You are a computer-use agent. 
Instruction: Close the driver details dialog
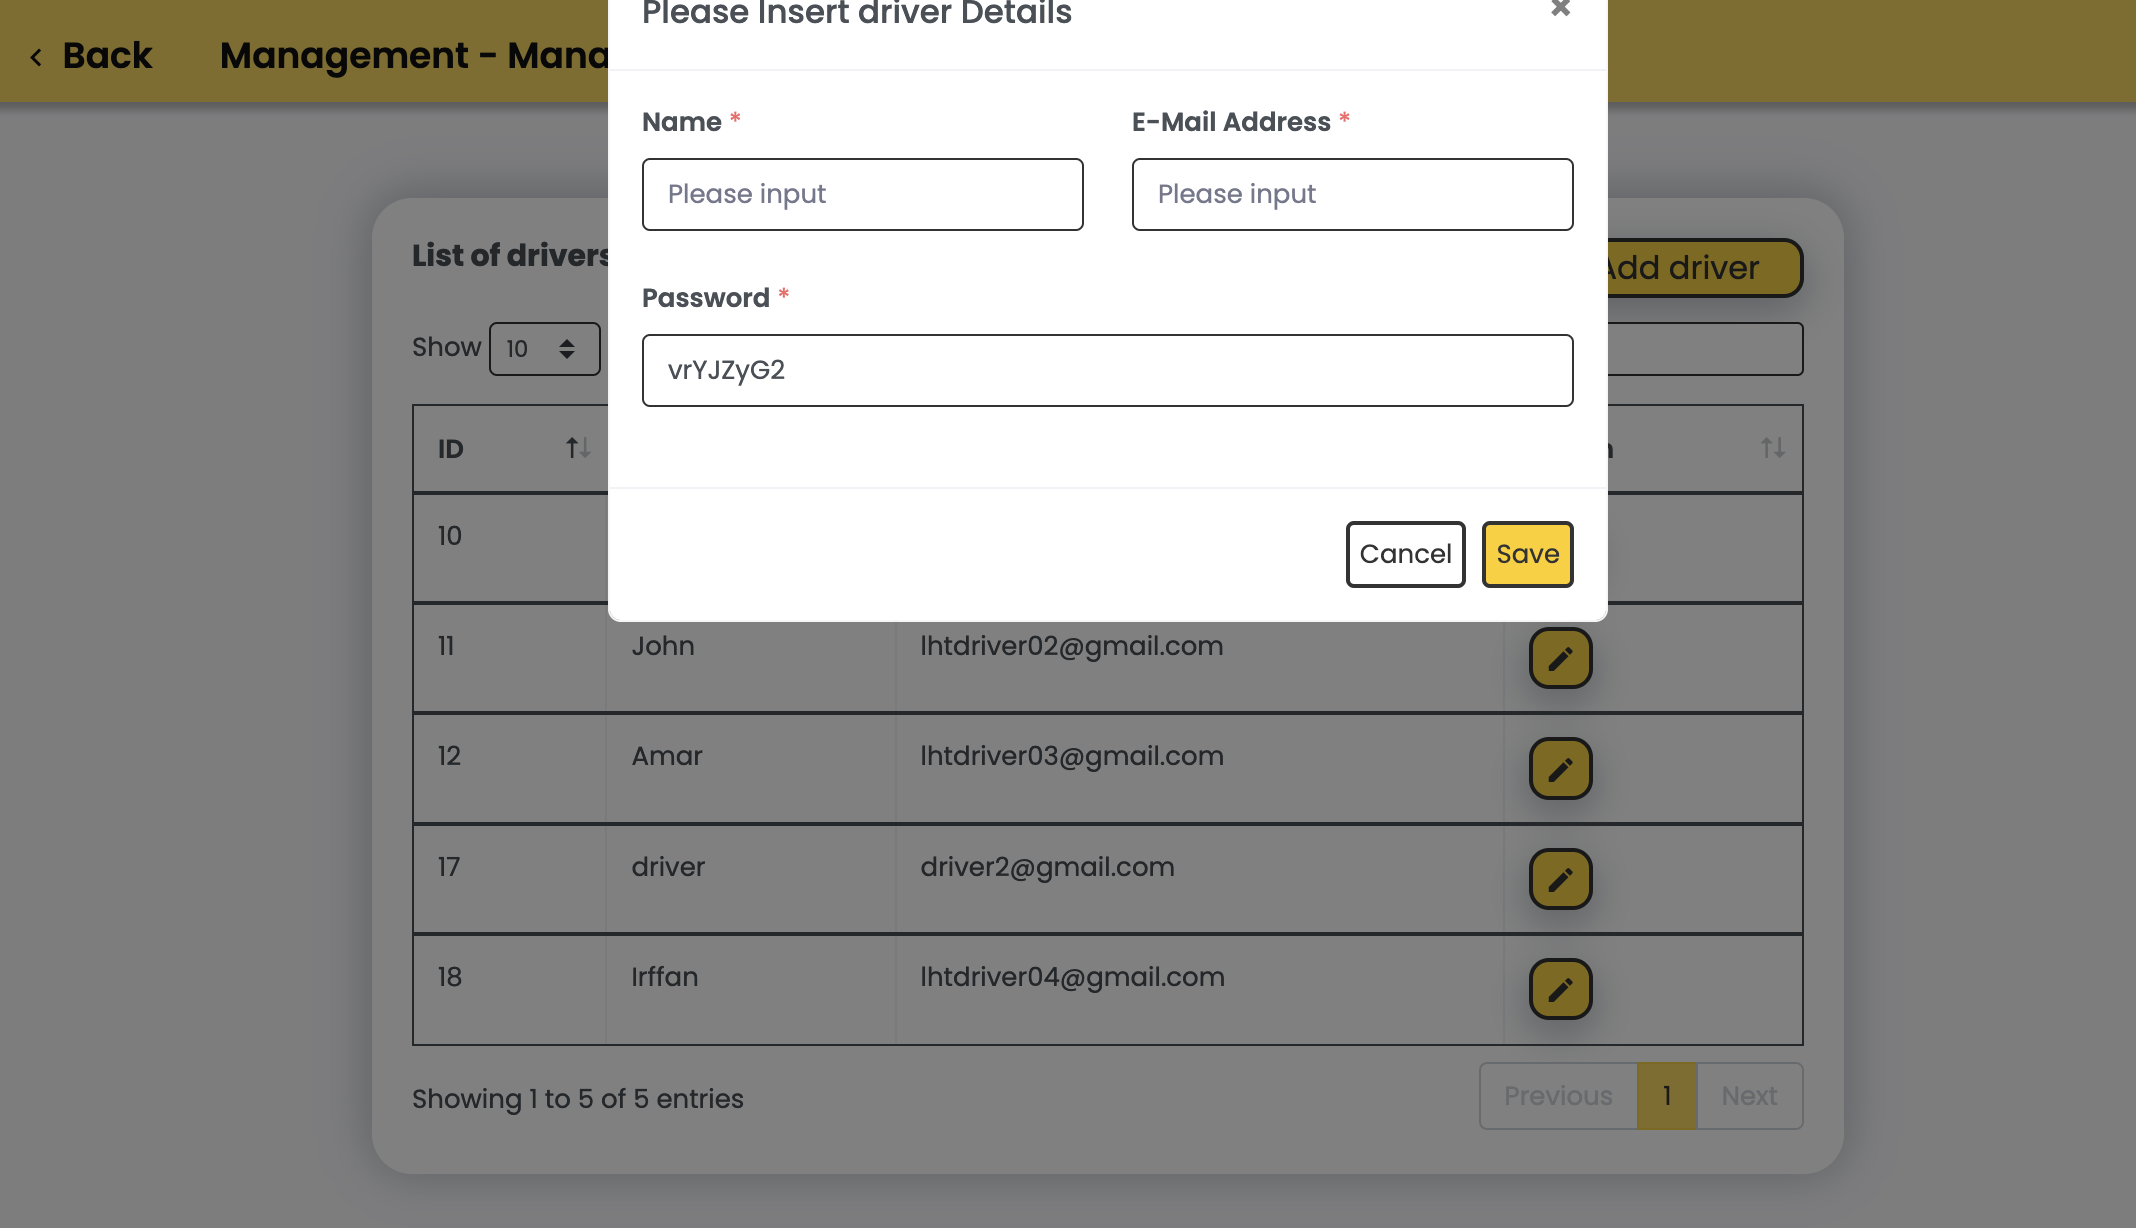1560,9
